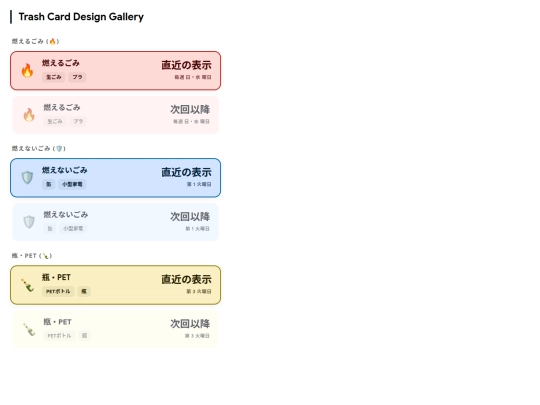Click the small bottle emoji in the 瓶・PET section header
The height and width of the screenshot is (405, 540).
(x=45, y=256)
